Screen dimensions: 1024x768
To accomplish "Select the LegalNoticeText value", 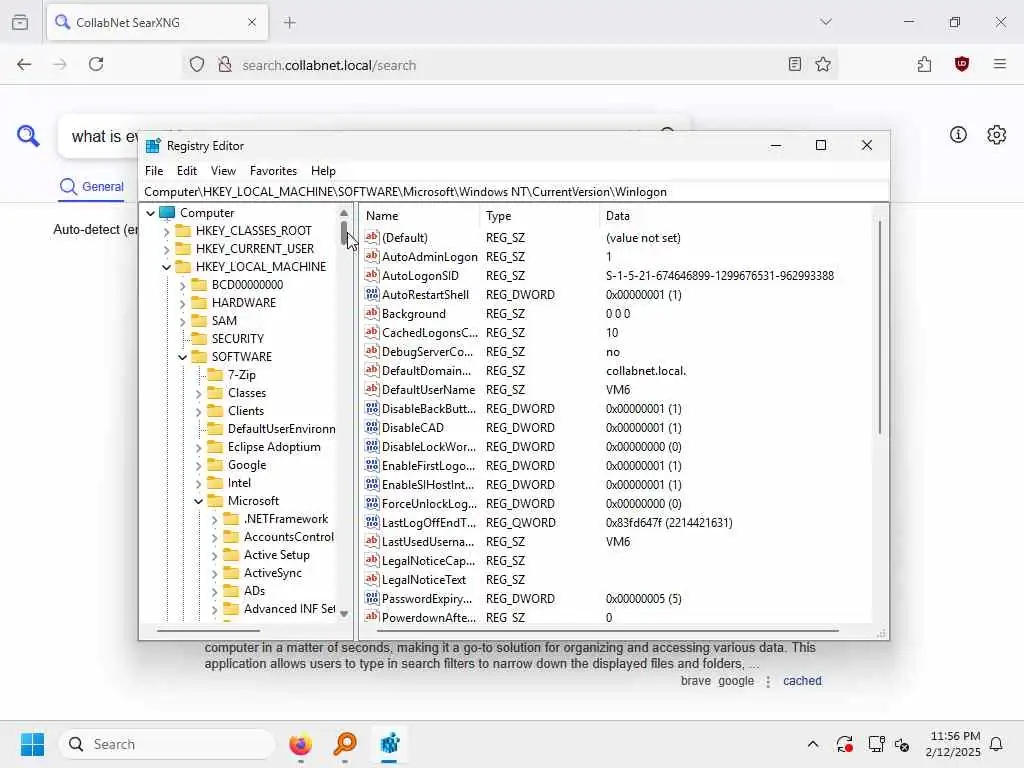I will click(424, 579).
